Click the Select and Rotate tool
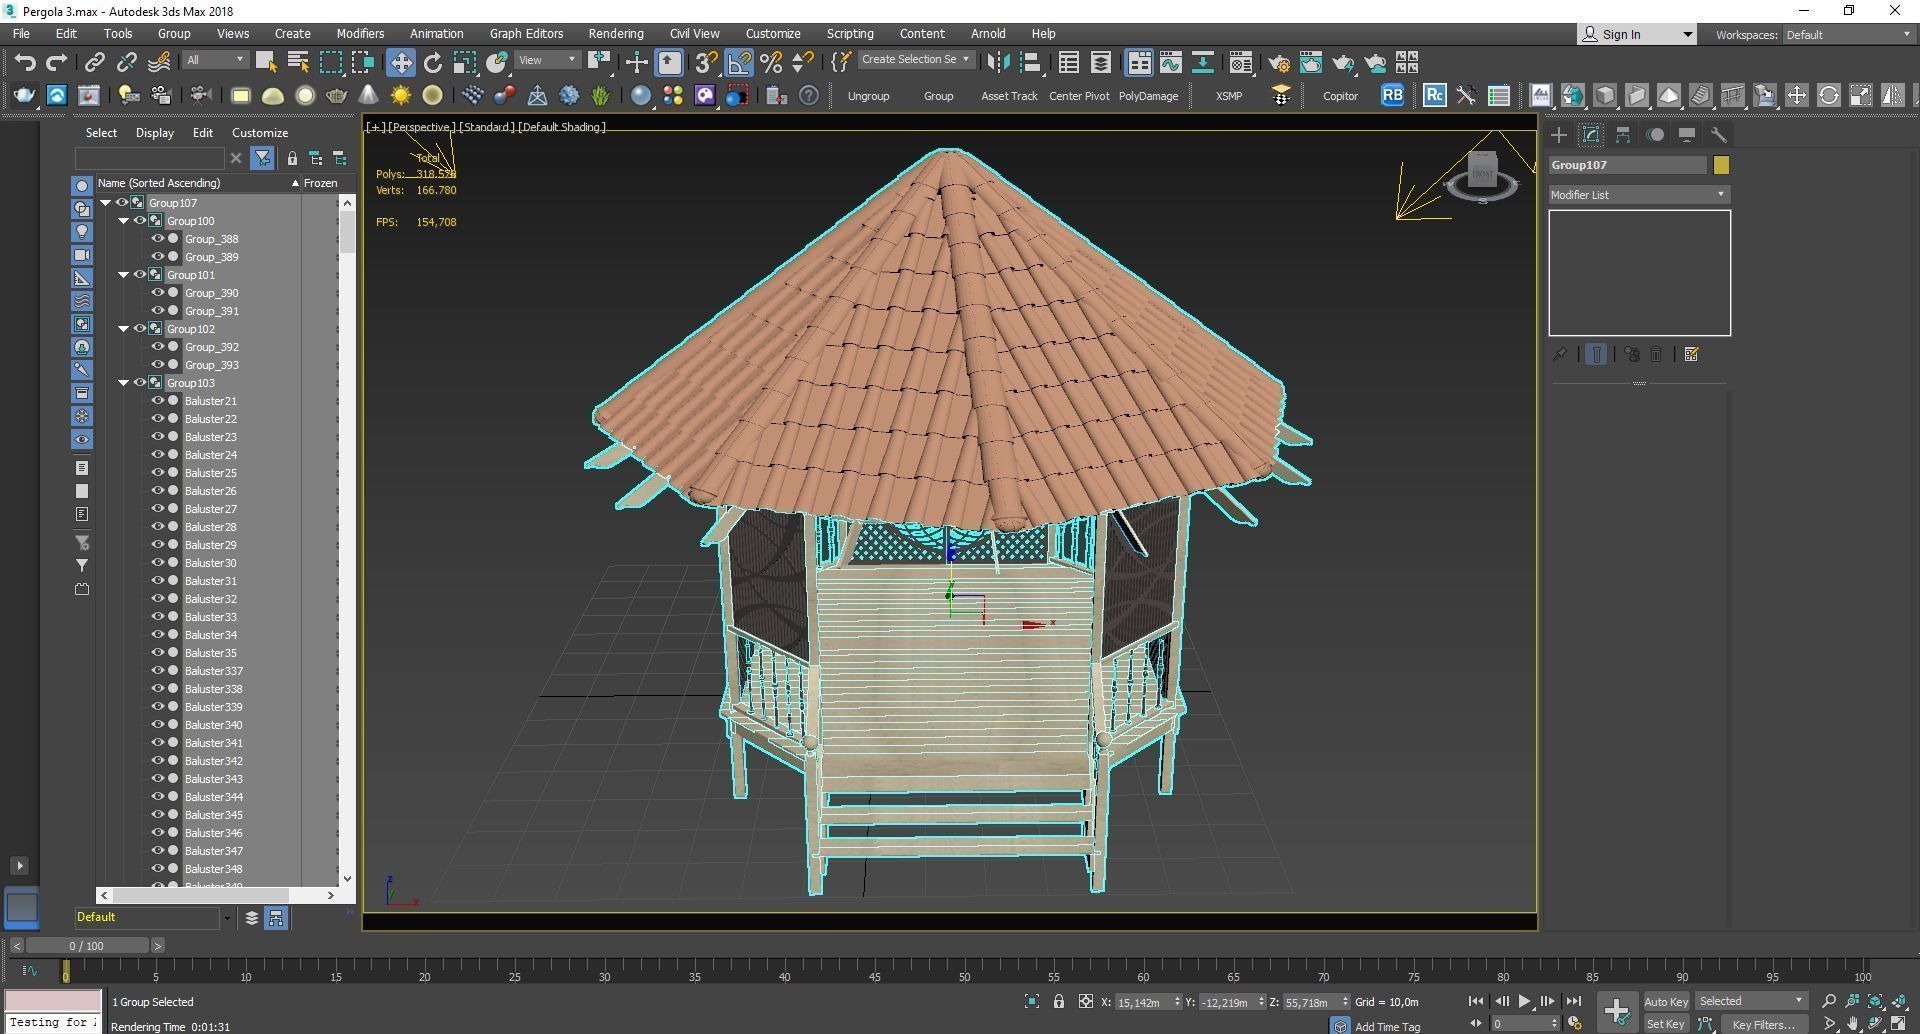The height and width of the screenshot is (1034, 1920). click(432, 62)
